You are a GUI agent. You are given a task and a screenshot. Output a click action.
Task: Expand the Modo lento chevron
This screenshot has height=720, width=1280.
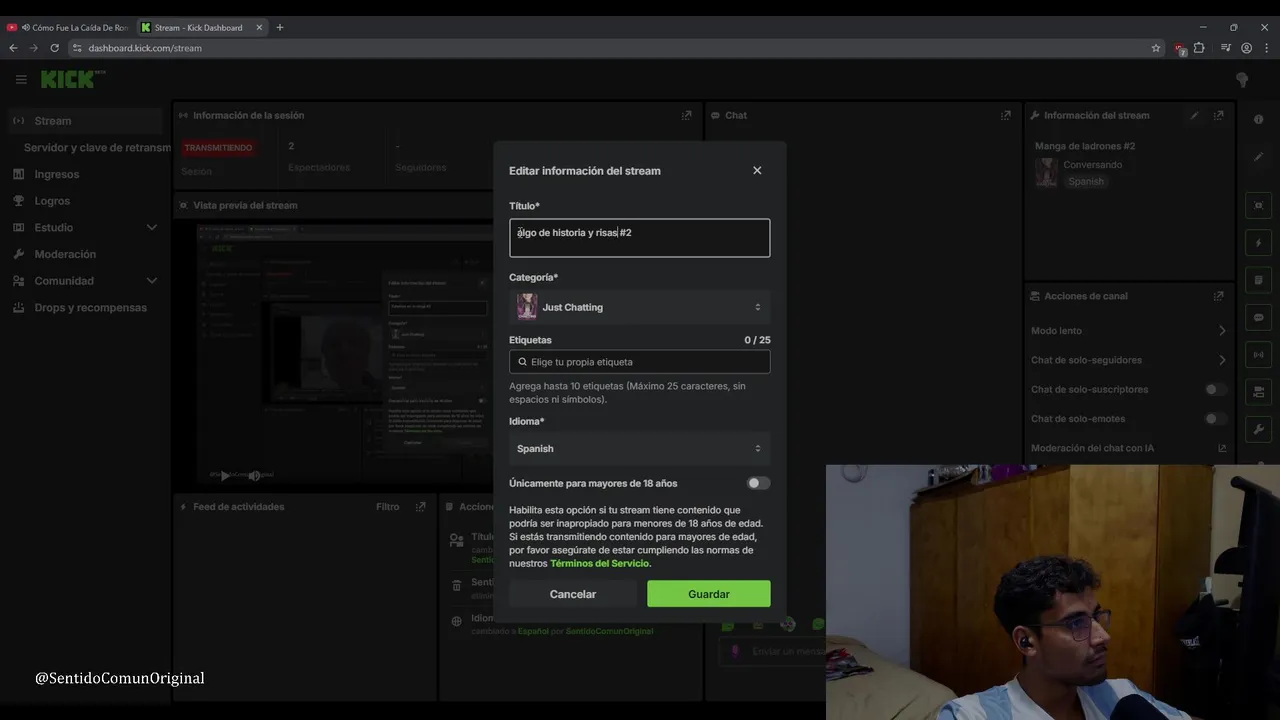[x=1222, y=331]
